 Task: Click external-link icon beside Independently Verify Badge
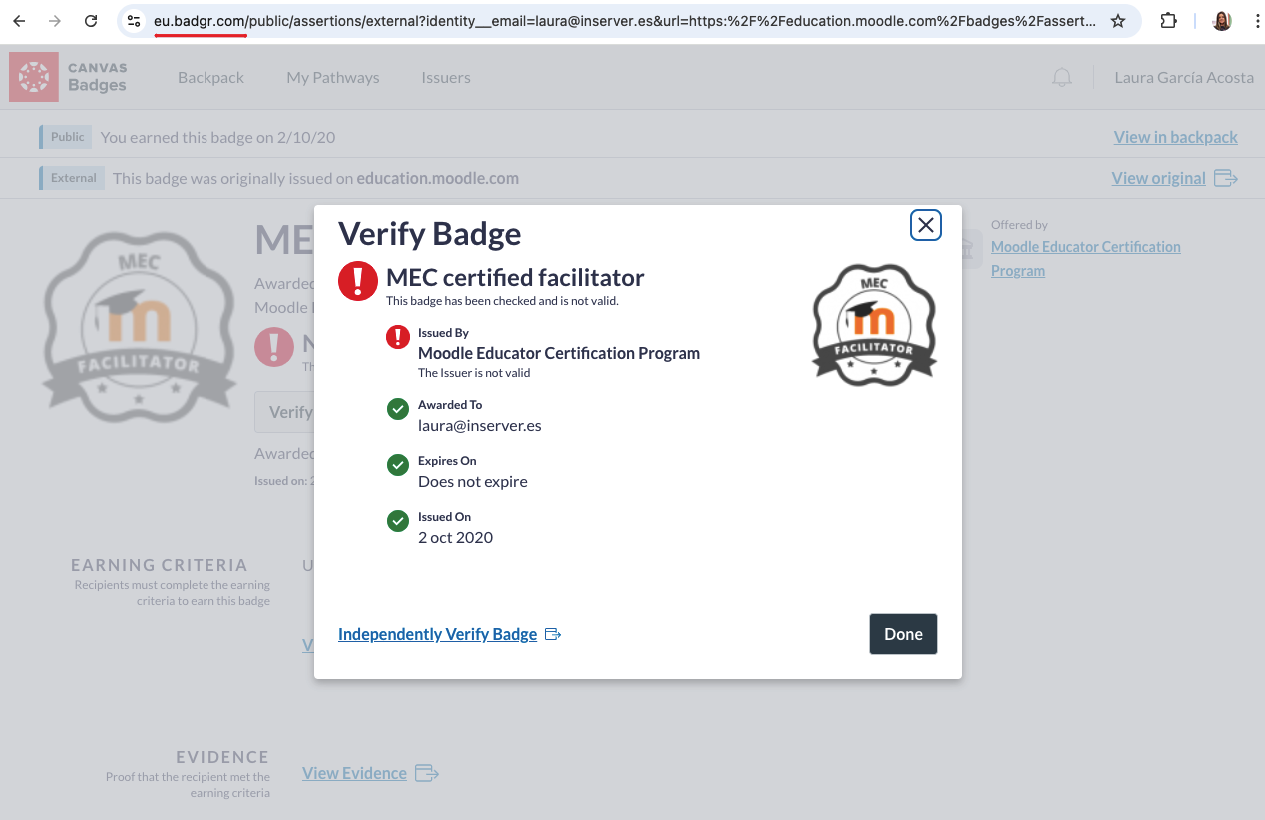(553, 634)
